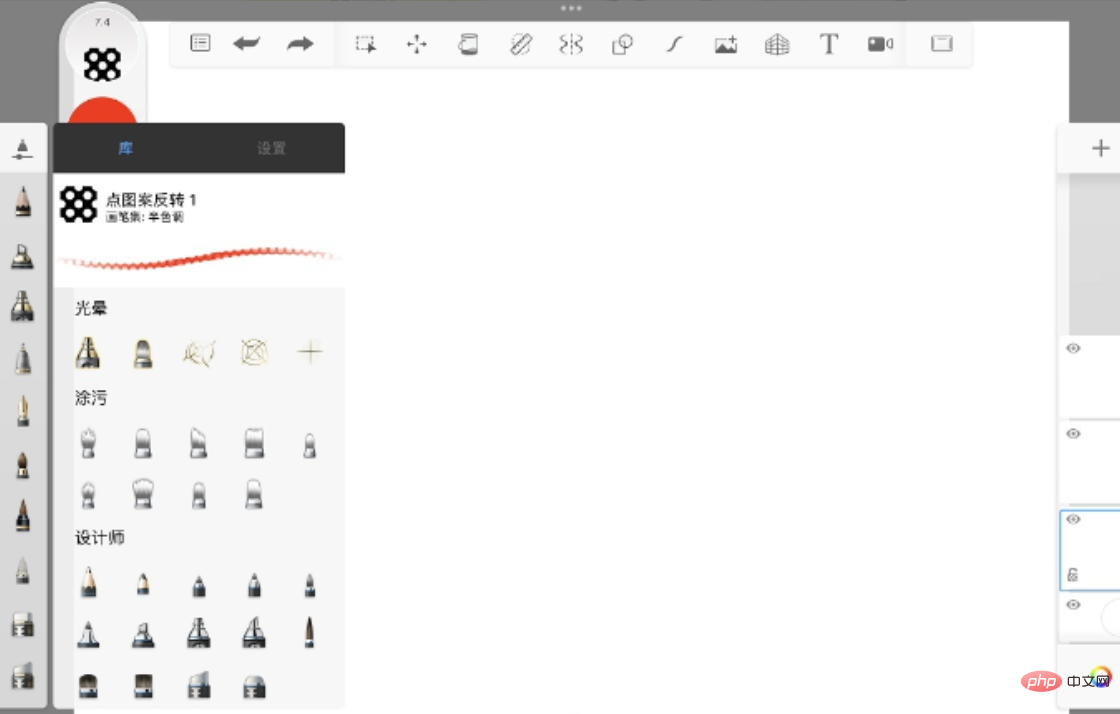The image size is (1120, 714).
Task: Undo the last stroke
Action: 246,44
